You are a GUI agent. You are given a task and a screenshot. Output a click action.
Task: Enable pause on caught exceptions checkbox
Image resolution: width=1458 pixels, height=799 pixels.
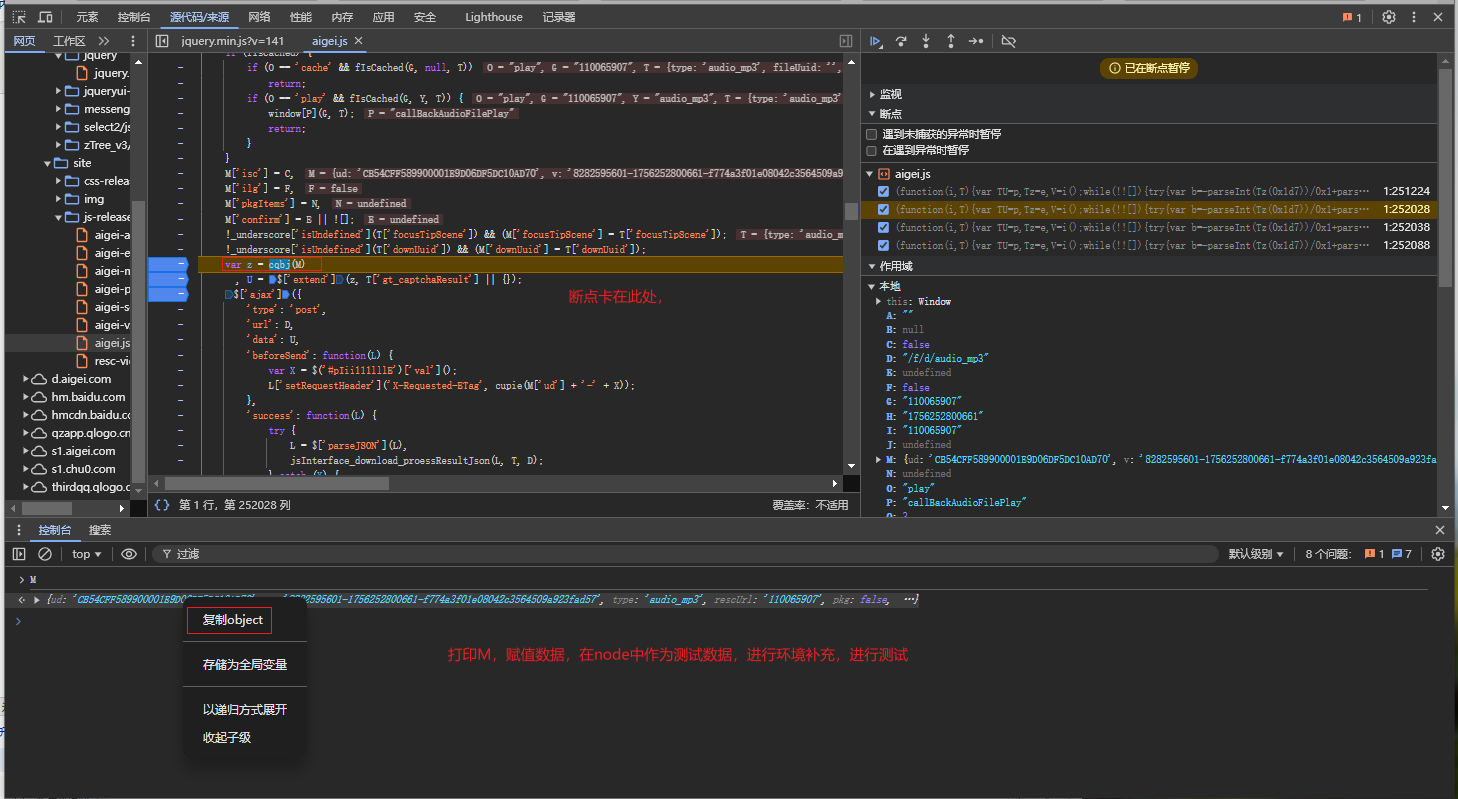(x=872, y=150)
